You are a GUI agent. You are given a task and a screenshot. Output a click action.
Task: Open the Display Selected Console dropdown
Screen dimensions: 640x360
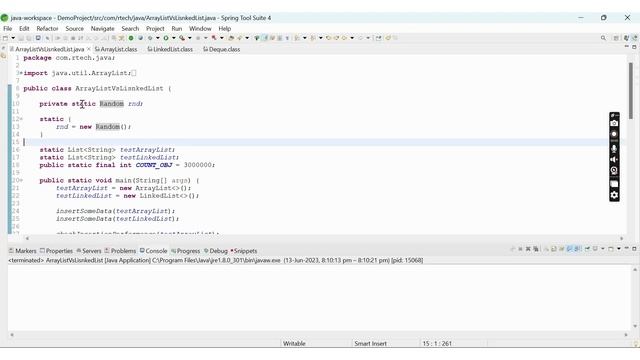(603, 249)
